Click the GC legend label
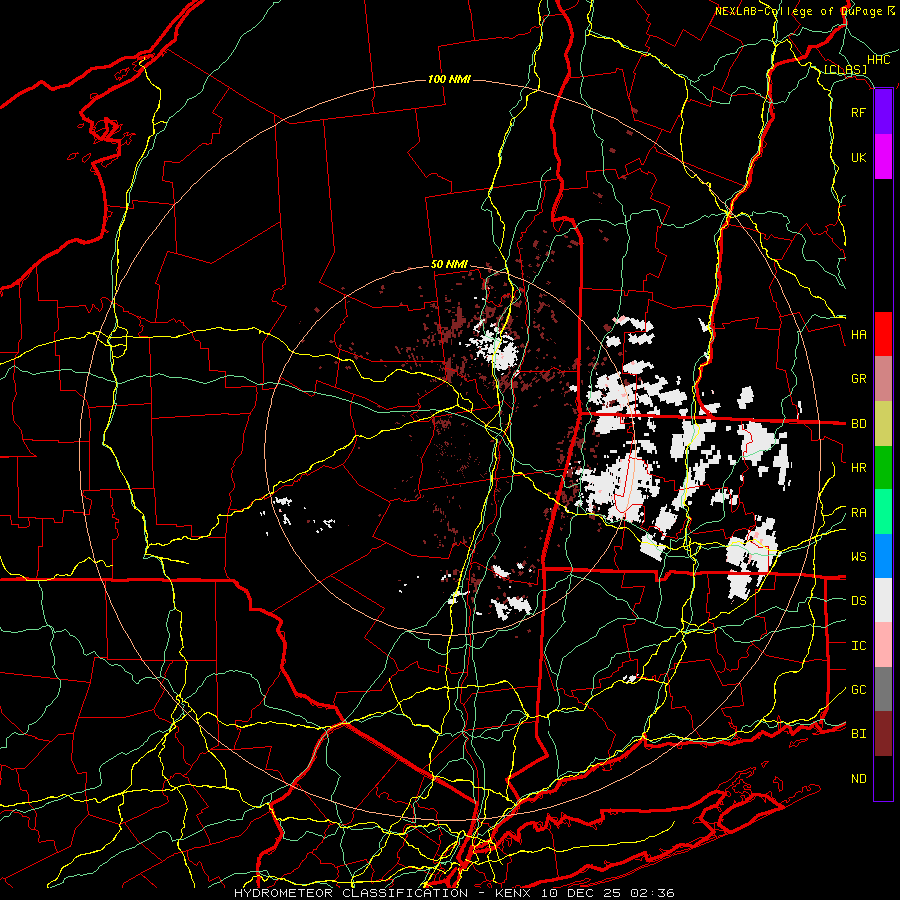Viewport: 900px width, 900px height. click(x=858, y=689)
